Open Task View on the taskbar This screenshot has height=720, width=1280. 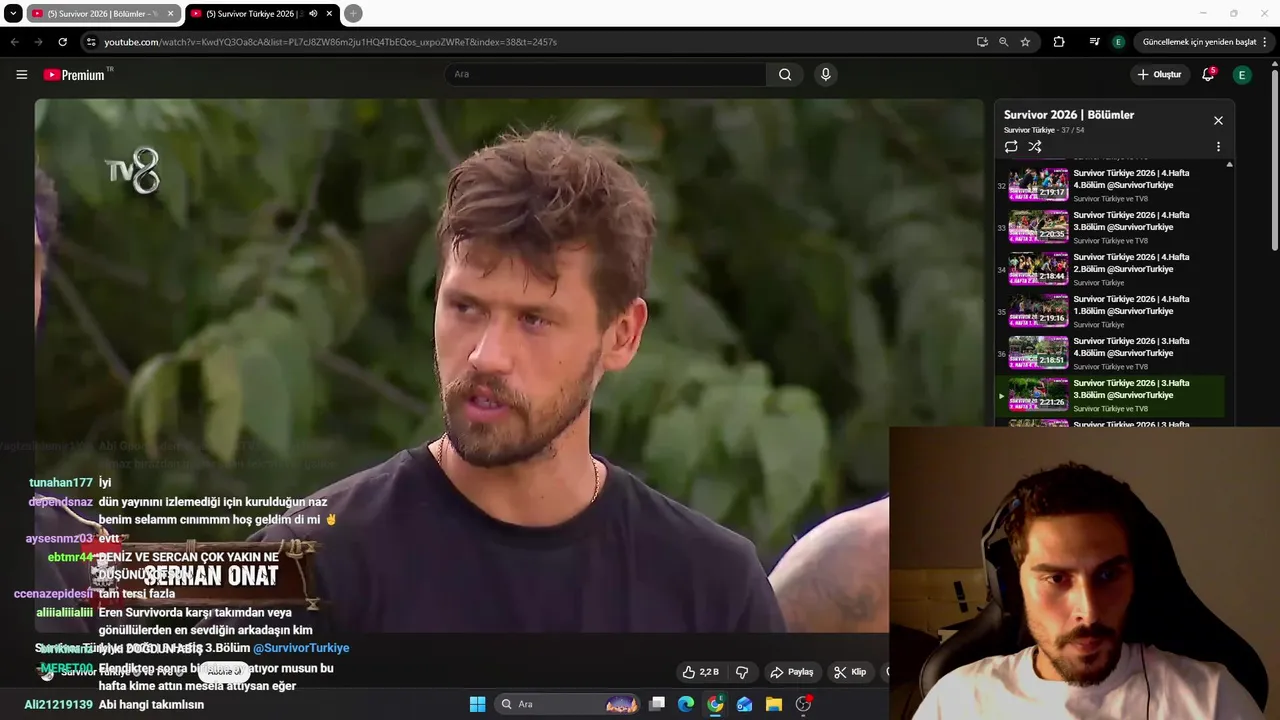coord(657,704)
